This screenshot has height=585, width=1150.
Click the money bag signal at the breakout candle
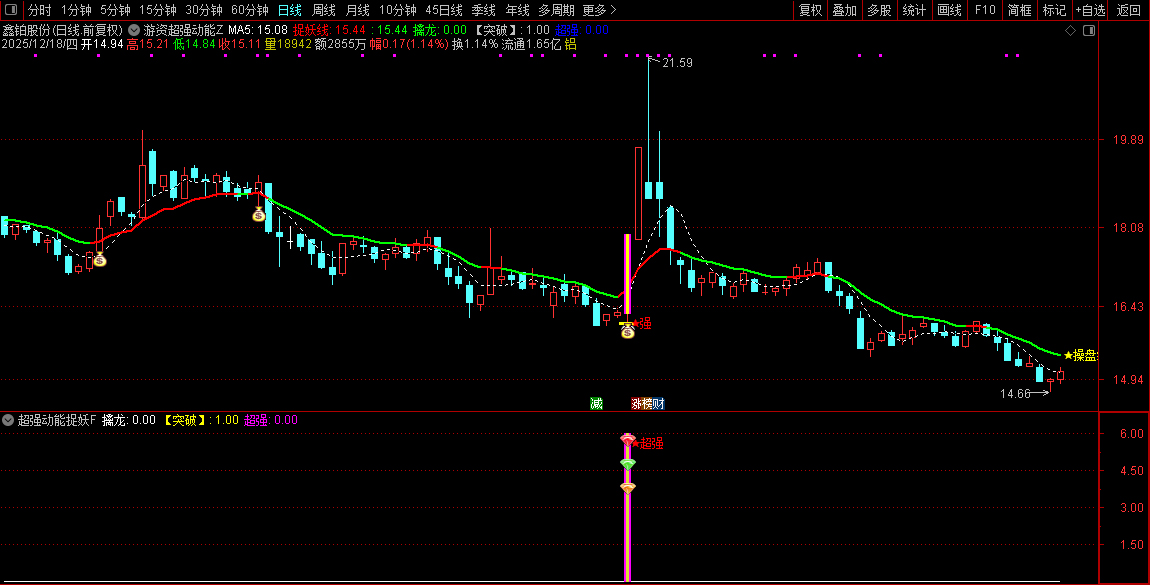click(627, 331)
